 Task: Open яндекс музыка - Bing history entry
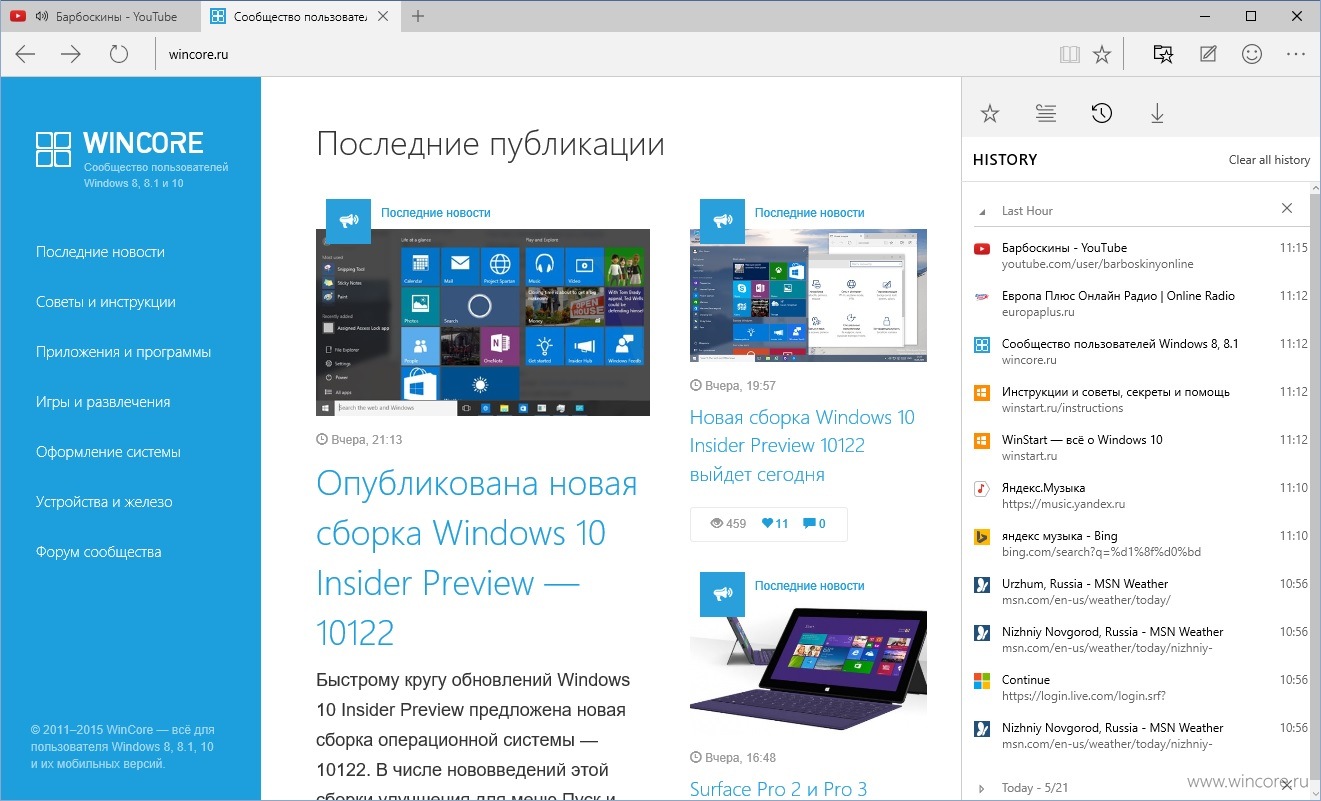[x=1140, y=544]
